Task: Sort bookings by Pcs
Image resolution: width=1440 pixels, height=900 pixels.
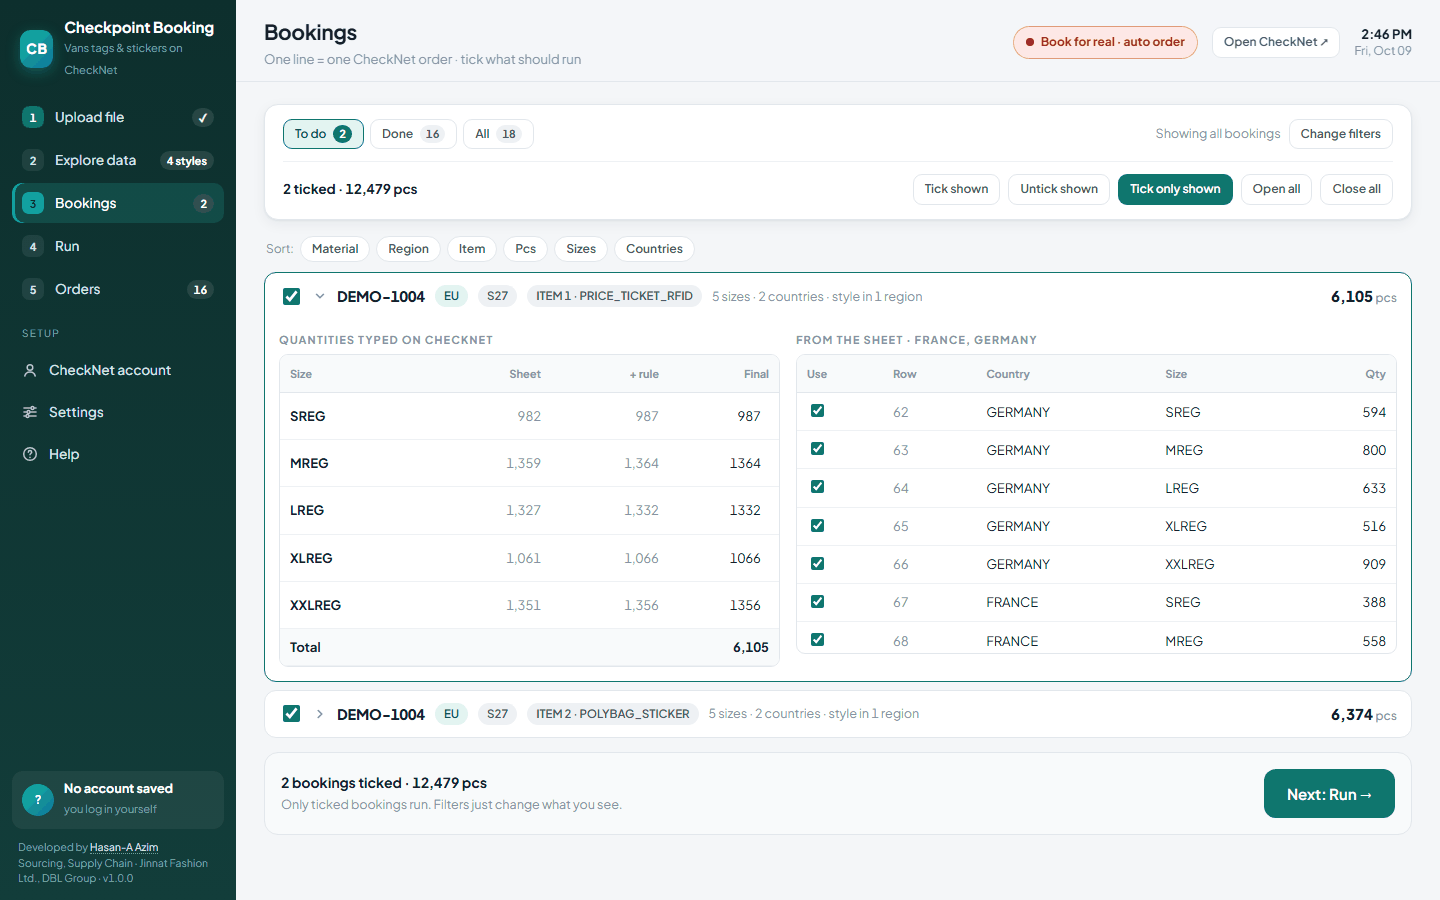Action: 525,249
